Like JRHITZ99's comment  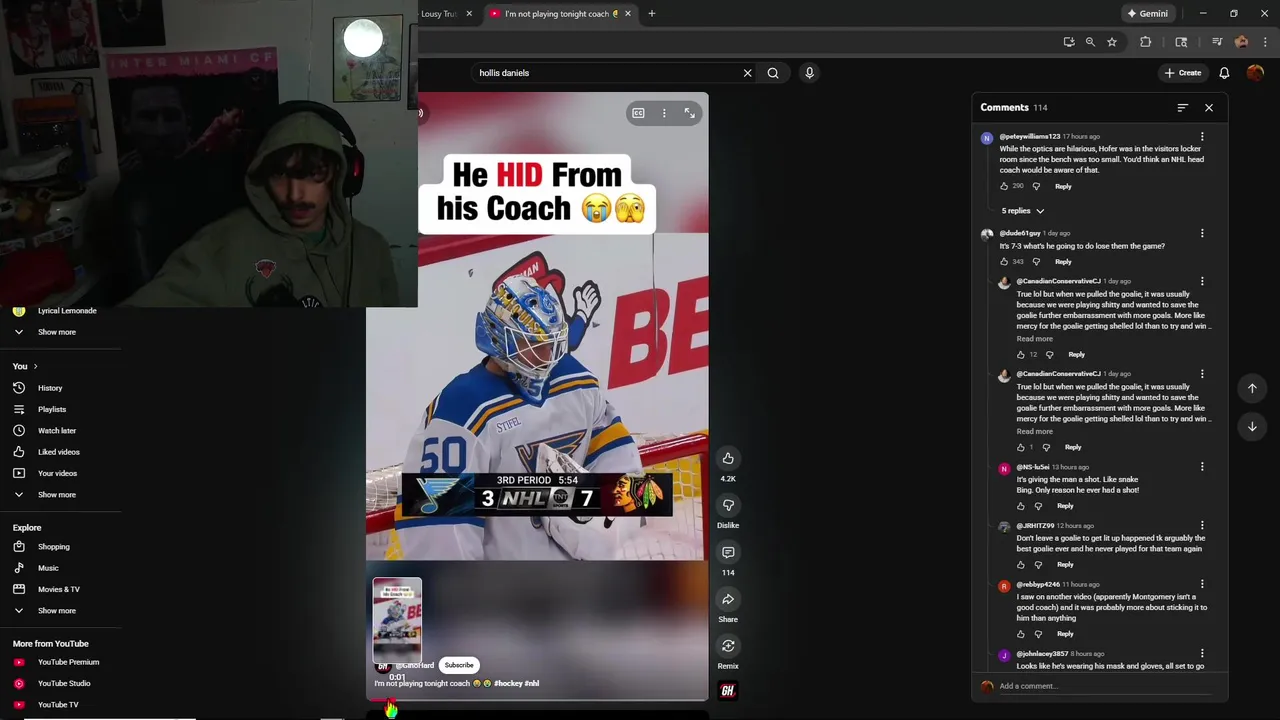(x=1021, y=565)
